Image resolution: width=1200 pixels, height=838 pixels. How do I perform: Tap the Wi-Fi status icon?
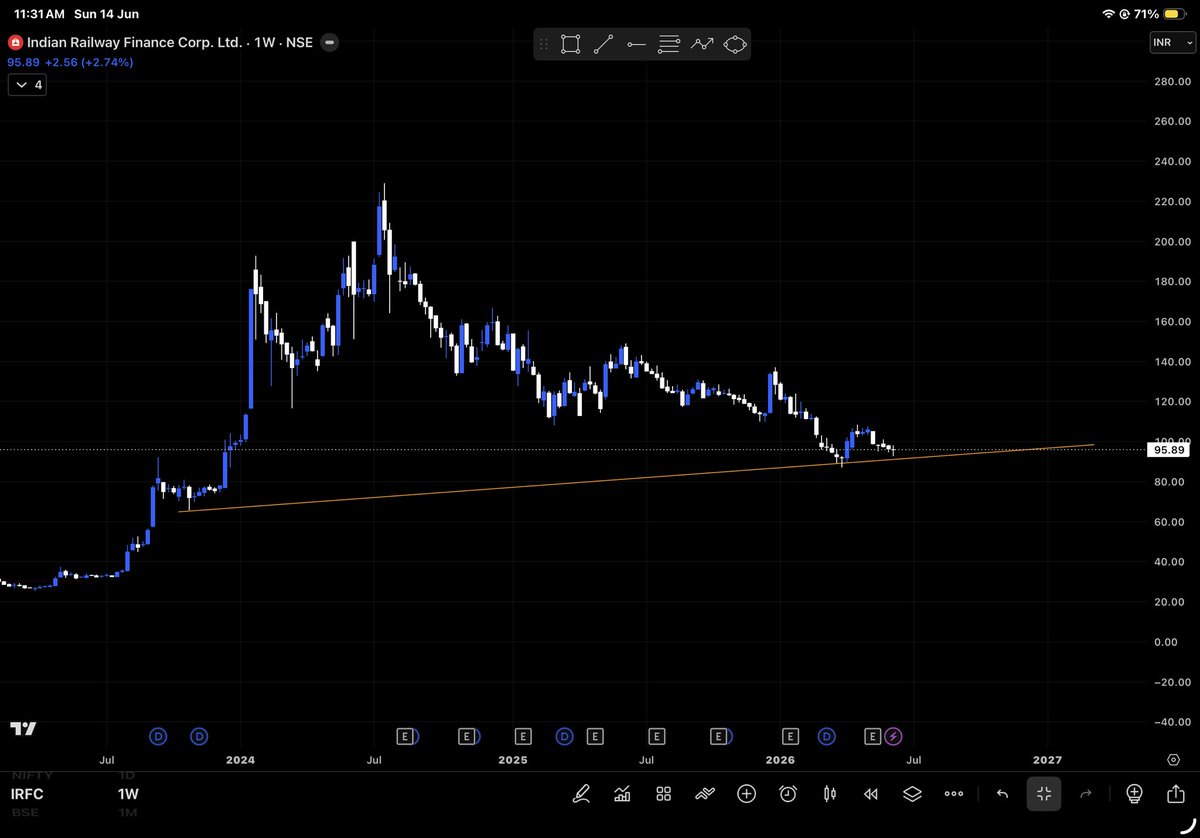click(x=1109, y=14)
